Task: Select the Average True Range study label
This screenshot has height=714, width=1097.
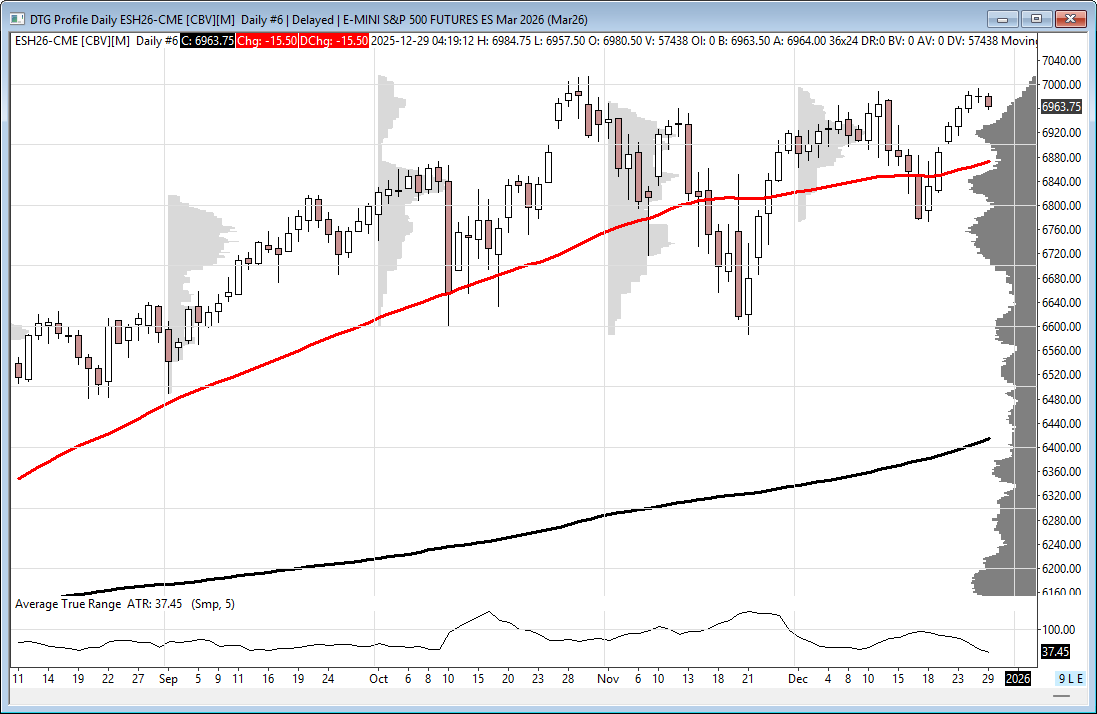Action: click(x=68, y=604)
